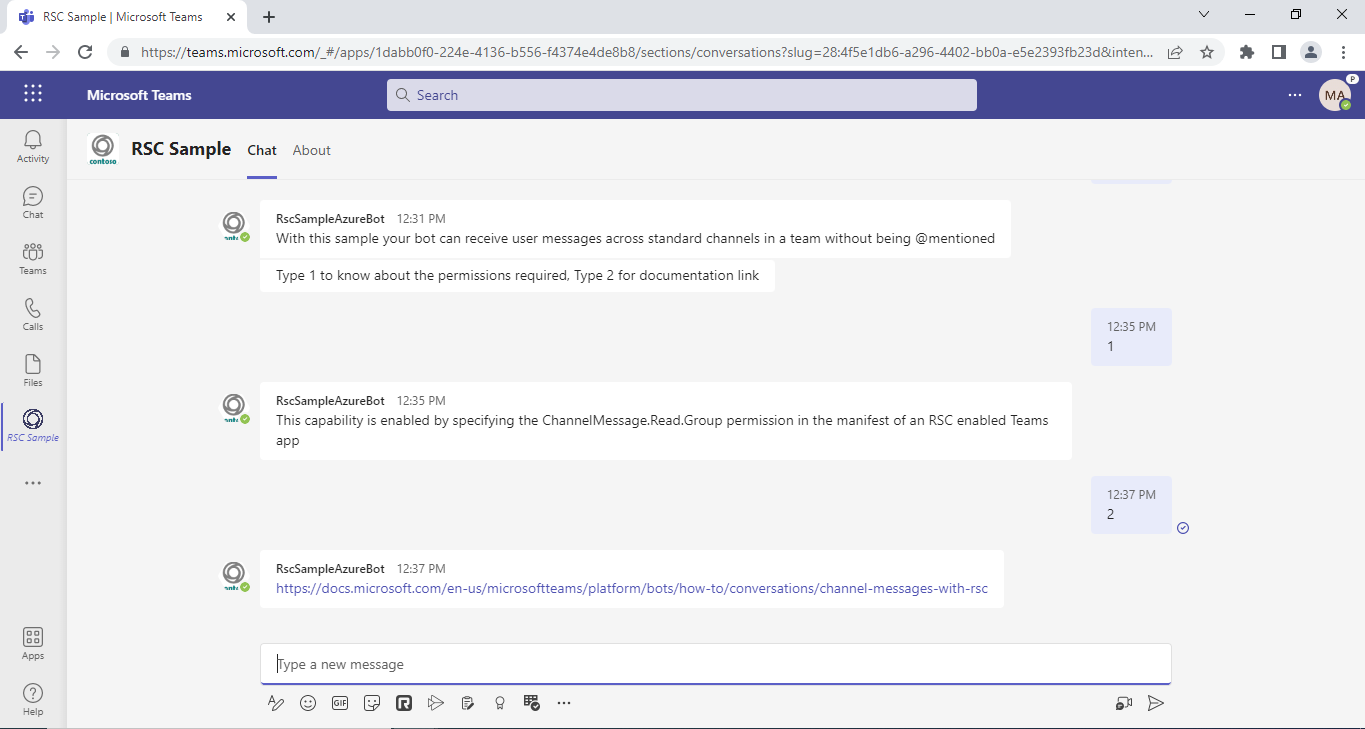Screen dimensions: 1365x729
Task: Open the Chrome three-dot menu
Action: (x=1343, y=52)
